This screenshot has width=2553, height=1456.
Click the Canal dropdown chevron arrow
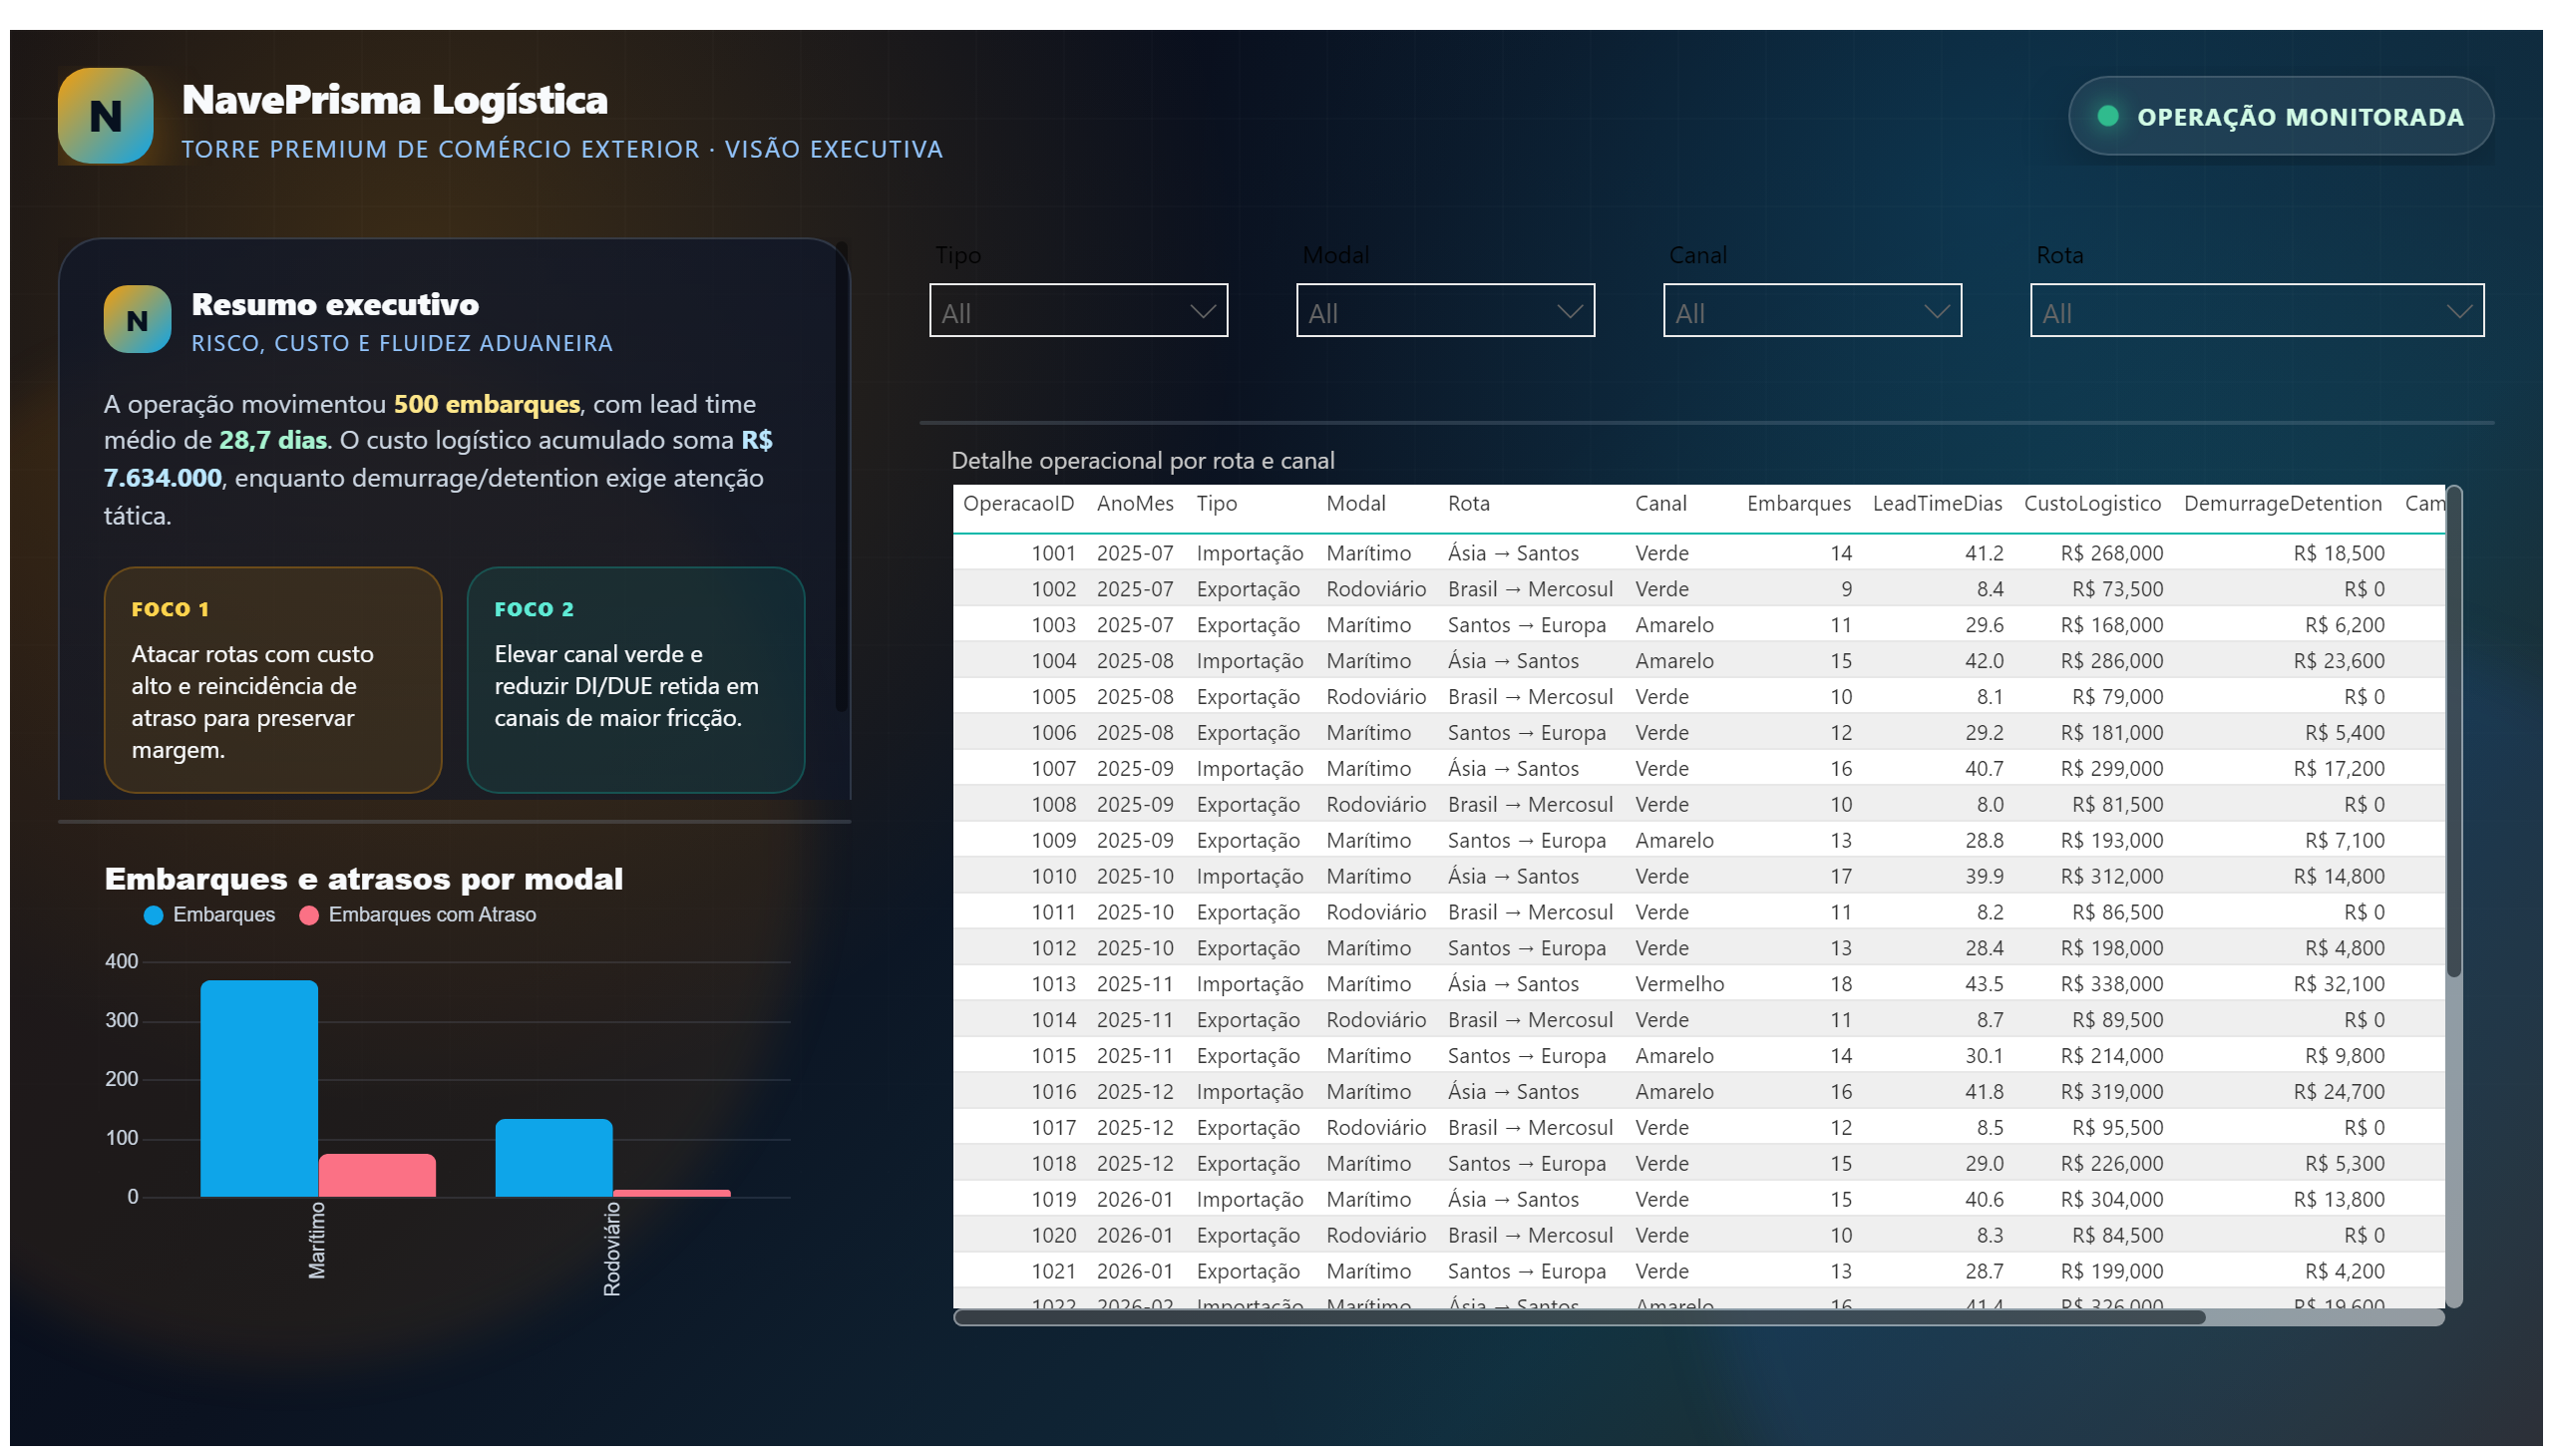[x=1936, y=312]
